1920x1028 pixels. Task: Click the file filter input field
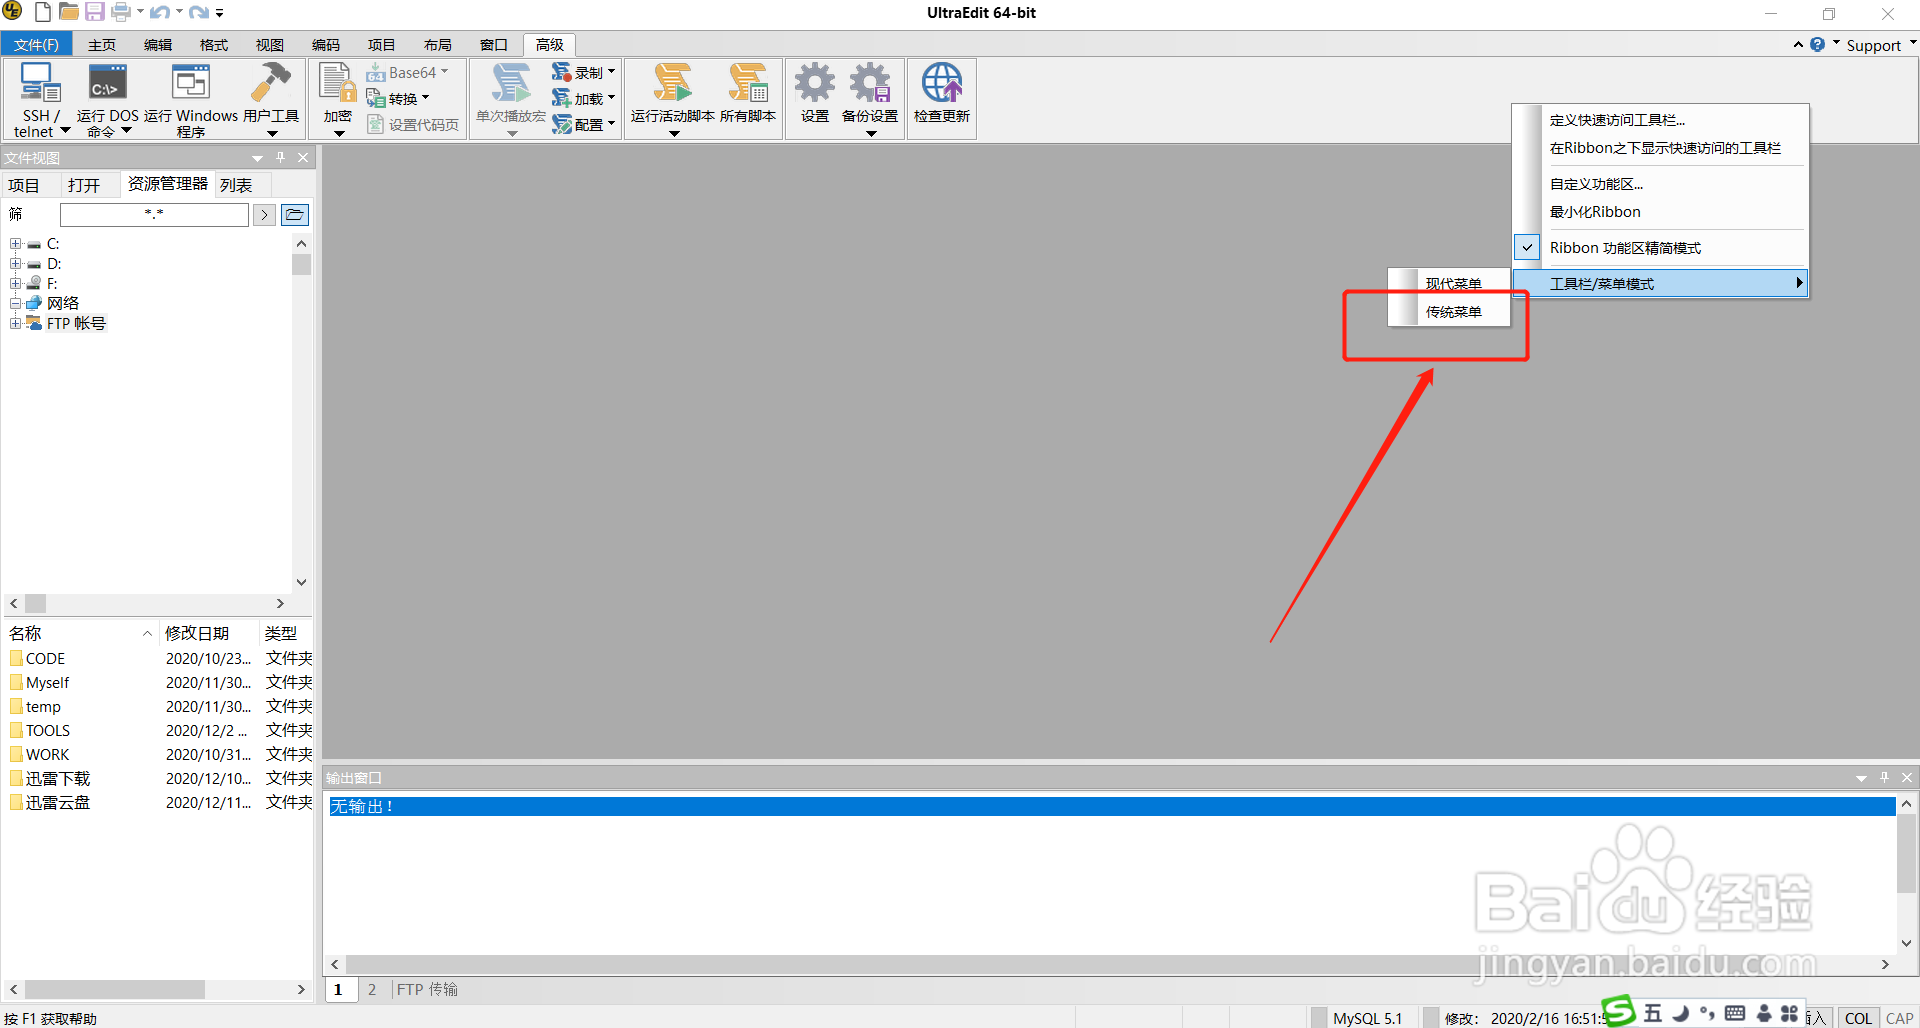point(154,214)
